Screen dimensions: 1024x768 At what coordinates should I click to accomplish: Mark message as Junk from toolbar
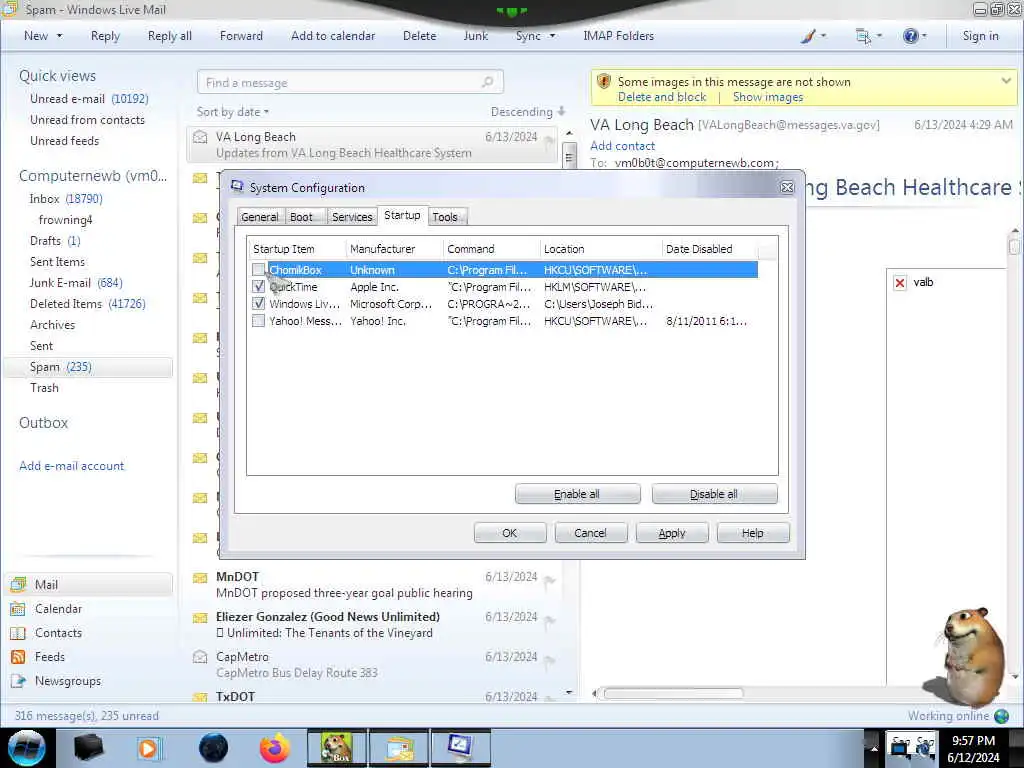tap(475, 36)
